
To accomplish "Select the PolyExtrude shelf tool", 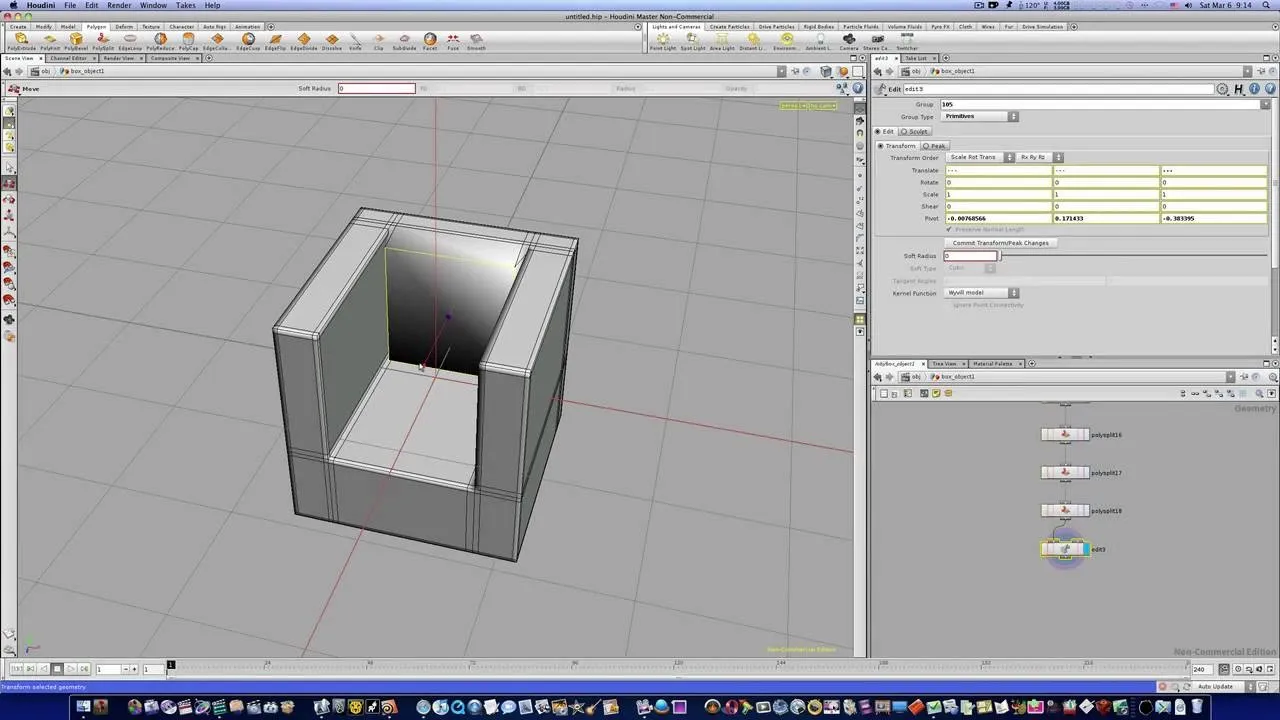I will 21,41.
